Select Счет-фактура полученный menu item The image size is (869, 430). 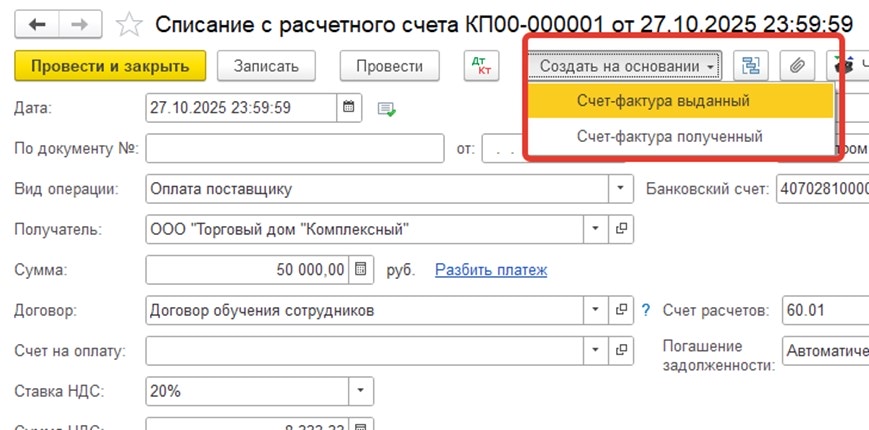[669, 136]
